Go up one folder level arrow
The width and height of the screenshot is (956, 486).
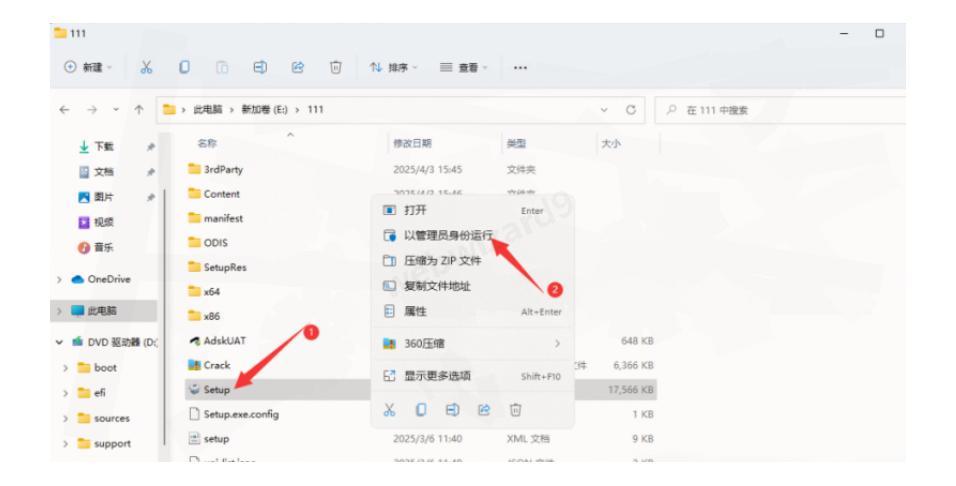point(139,110)
